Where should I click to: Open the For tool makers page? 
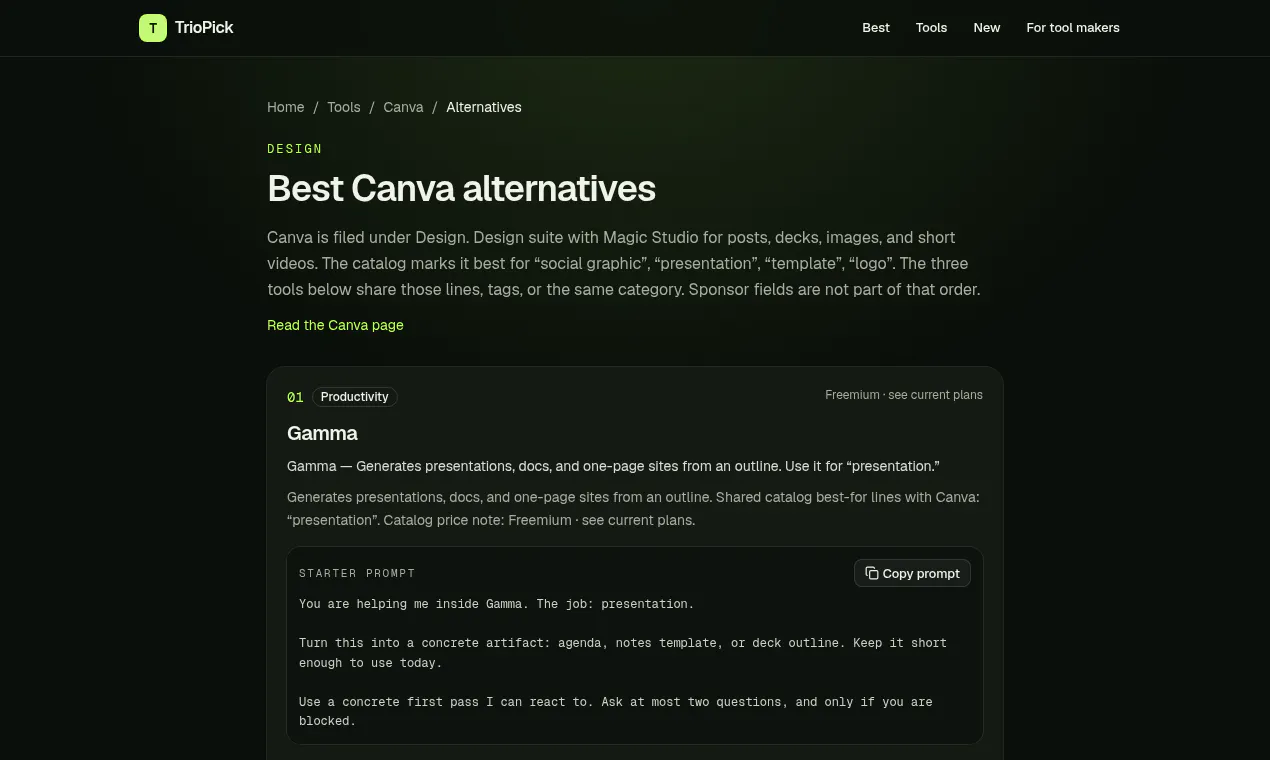click(x=1073, y=28)
